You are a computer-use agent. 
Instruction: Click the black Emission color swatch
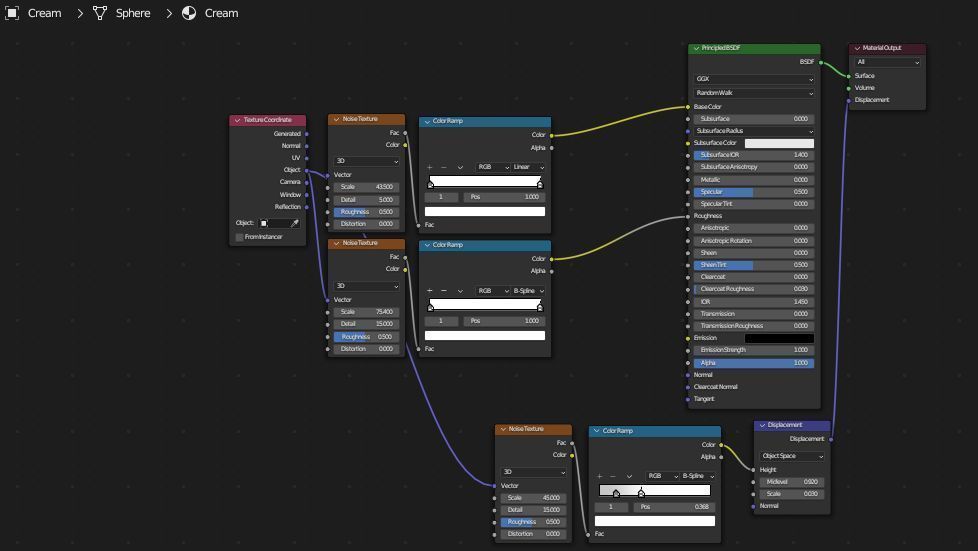point(779,338)
